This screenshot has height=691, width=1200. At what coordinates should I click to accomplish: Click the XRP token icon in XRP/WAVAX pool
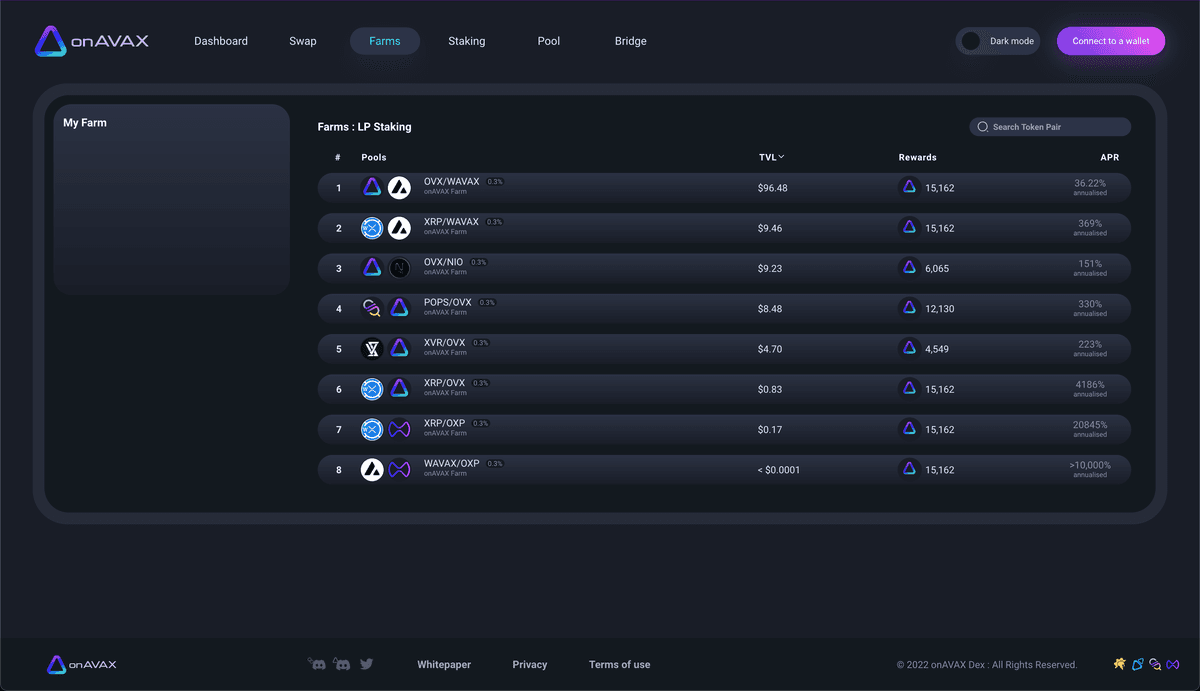[x=372, y=228]
